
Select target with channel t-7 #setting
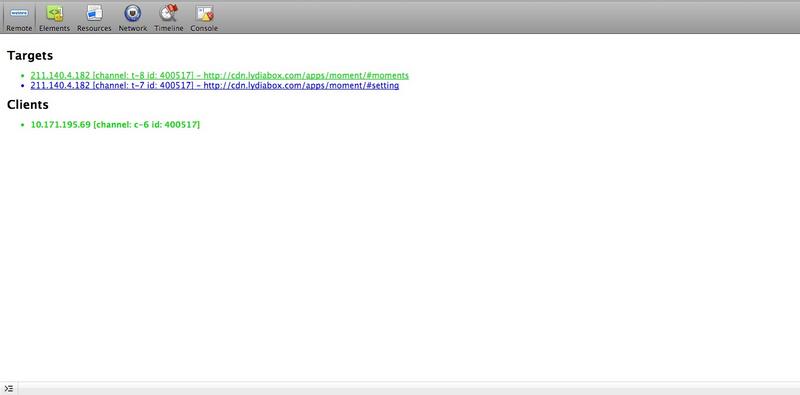coord(215,86)
